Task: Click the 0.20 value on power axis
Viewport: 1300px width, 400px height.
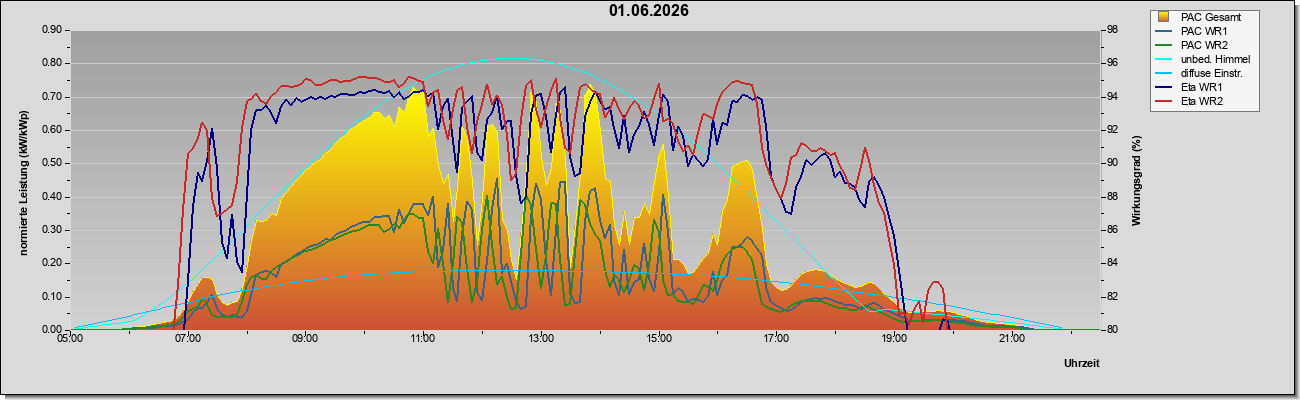Action: coord(51,263)
